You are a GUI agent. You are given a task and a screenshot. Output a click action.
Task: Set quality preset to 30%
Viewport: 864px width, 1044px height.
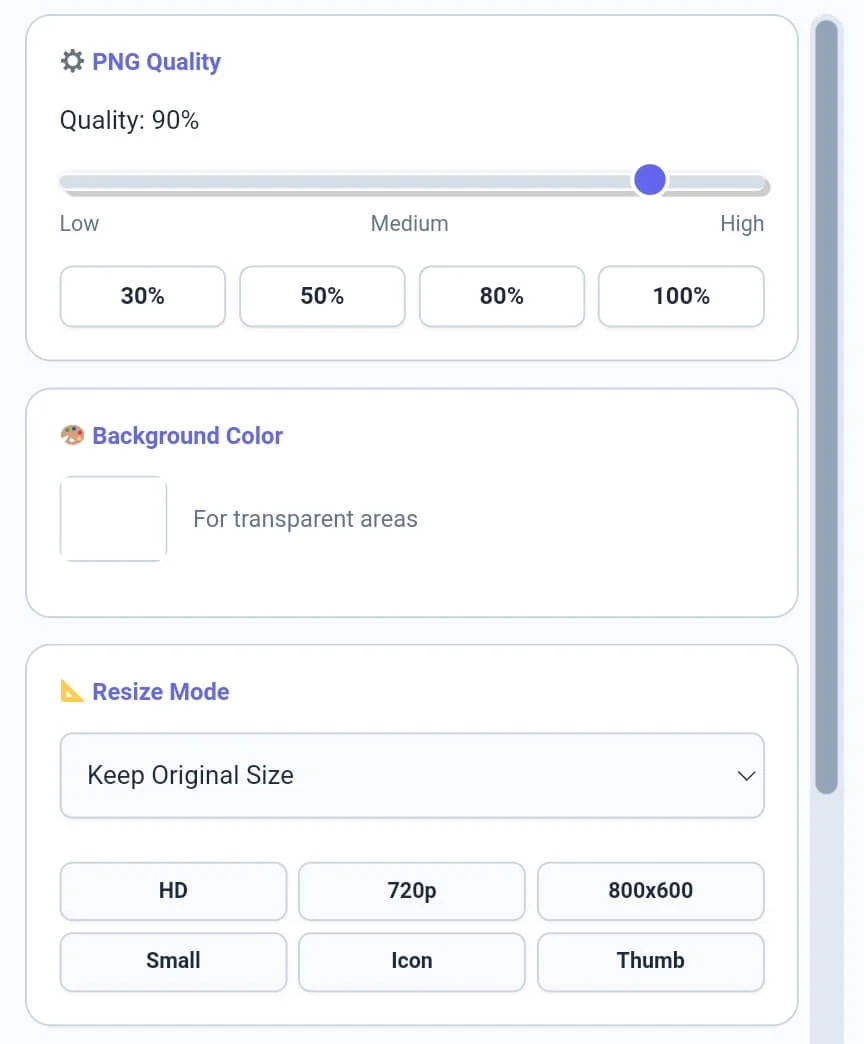143,296
